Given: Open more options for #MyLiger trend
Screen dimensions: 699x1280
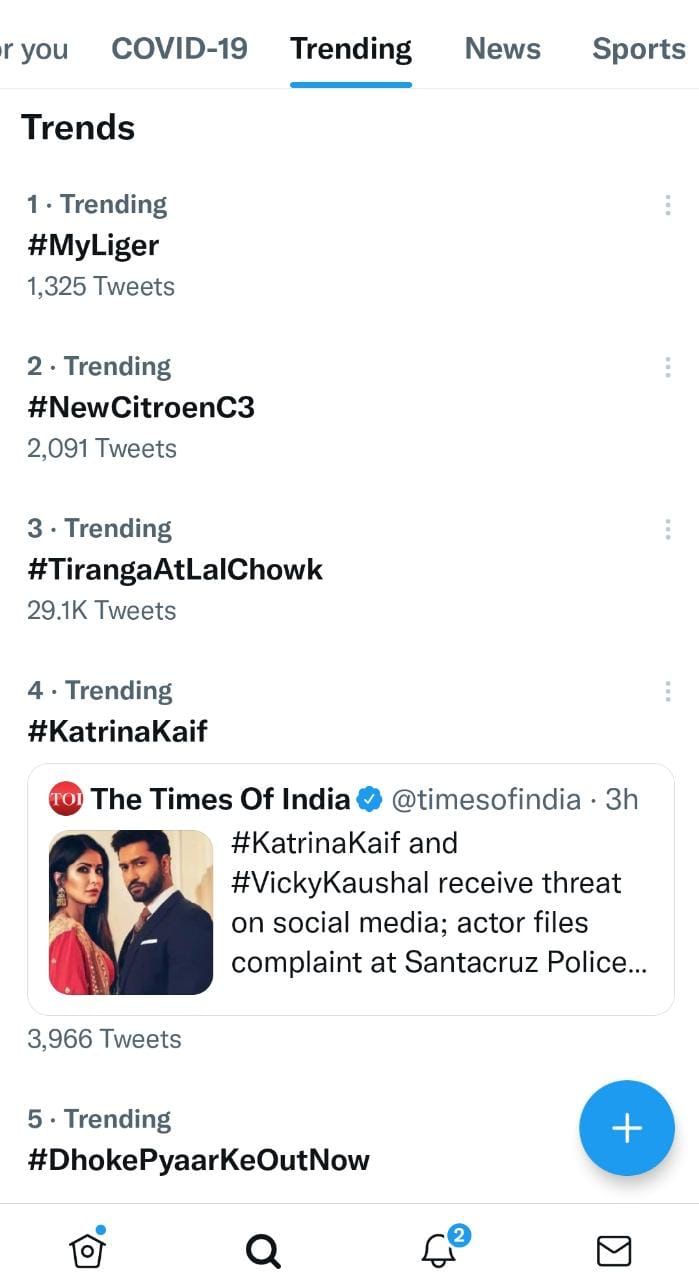Looking at the screenshot, I should (667, 205).
